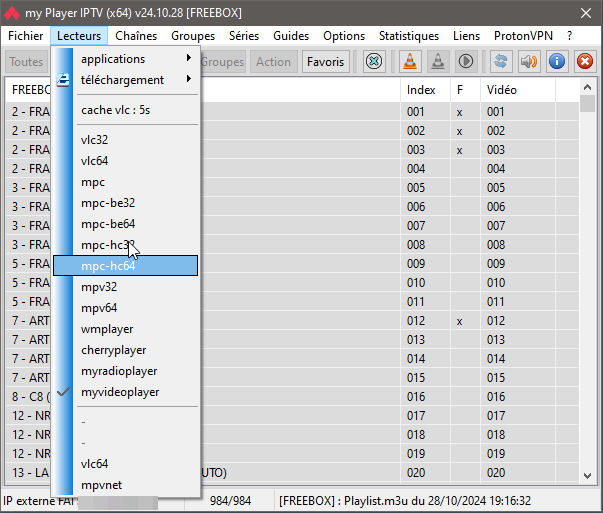Click the scrollbar down arrow

point(587,476)
